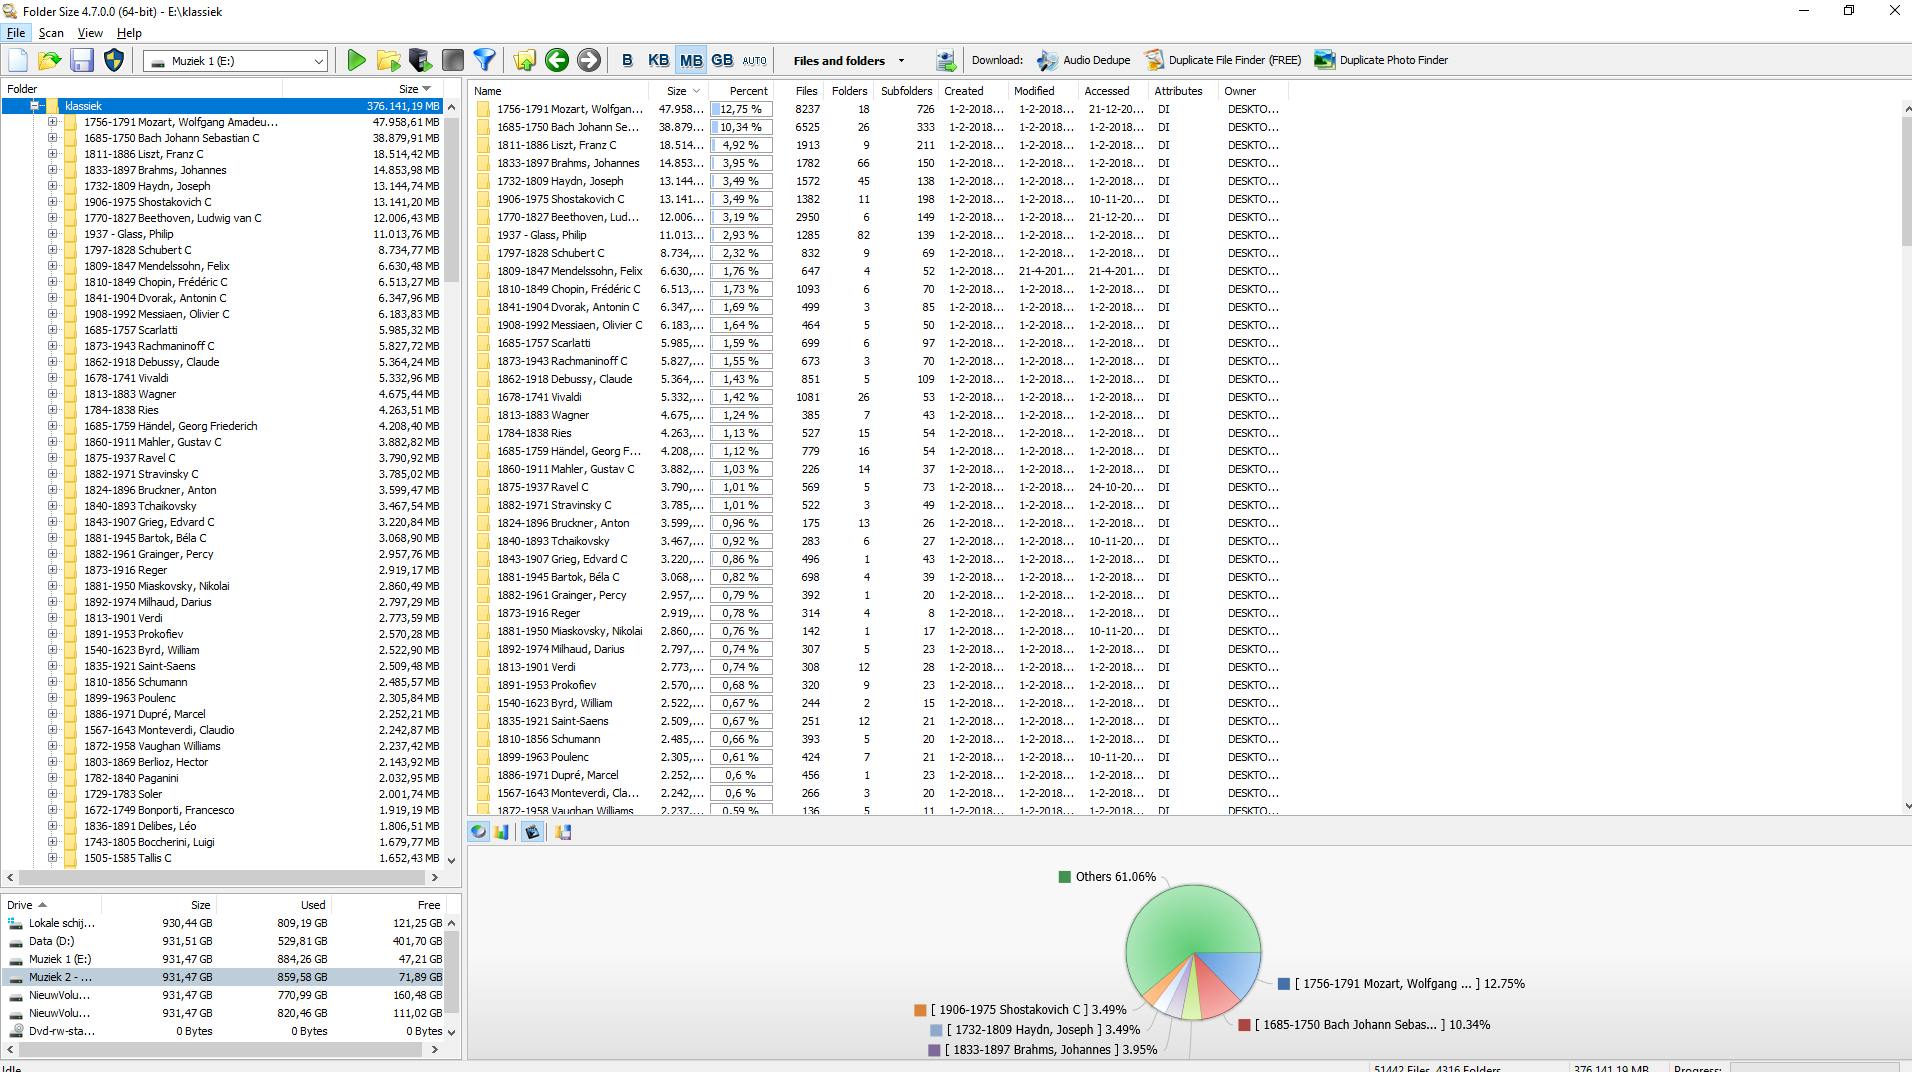Sort the list by the Name column header

coord(560,91)
